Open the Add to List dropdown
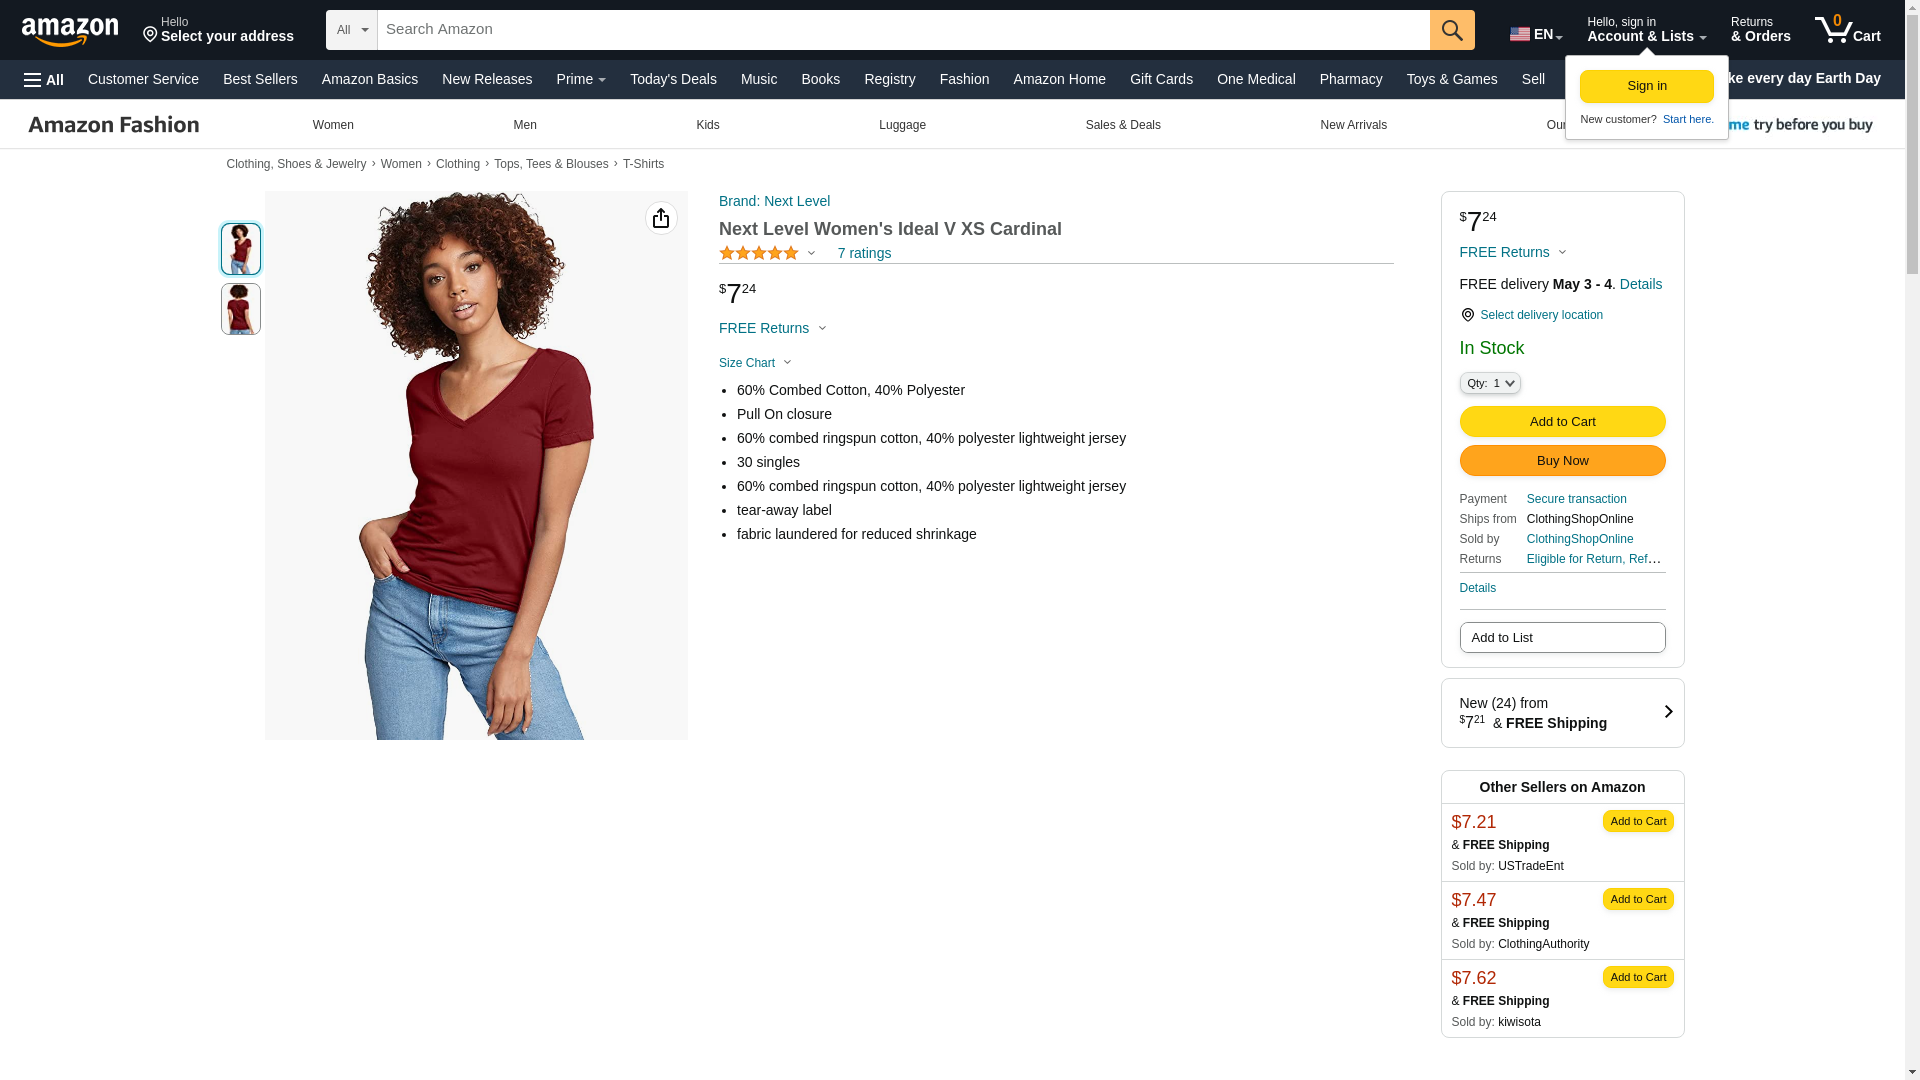The width and height of the screenshot is (1920, 1080). (1562, 638)
